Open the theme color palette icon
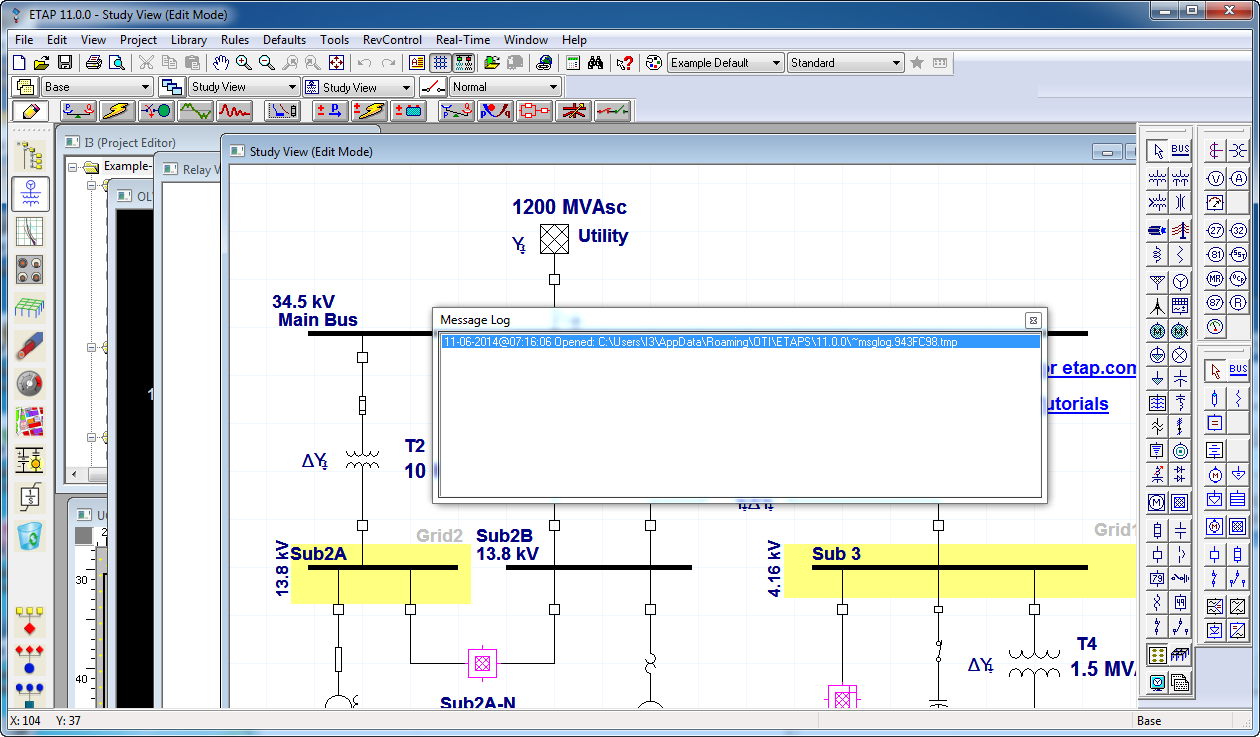1260x737 pixels. 655,63
